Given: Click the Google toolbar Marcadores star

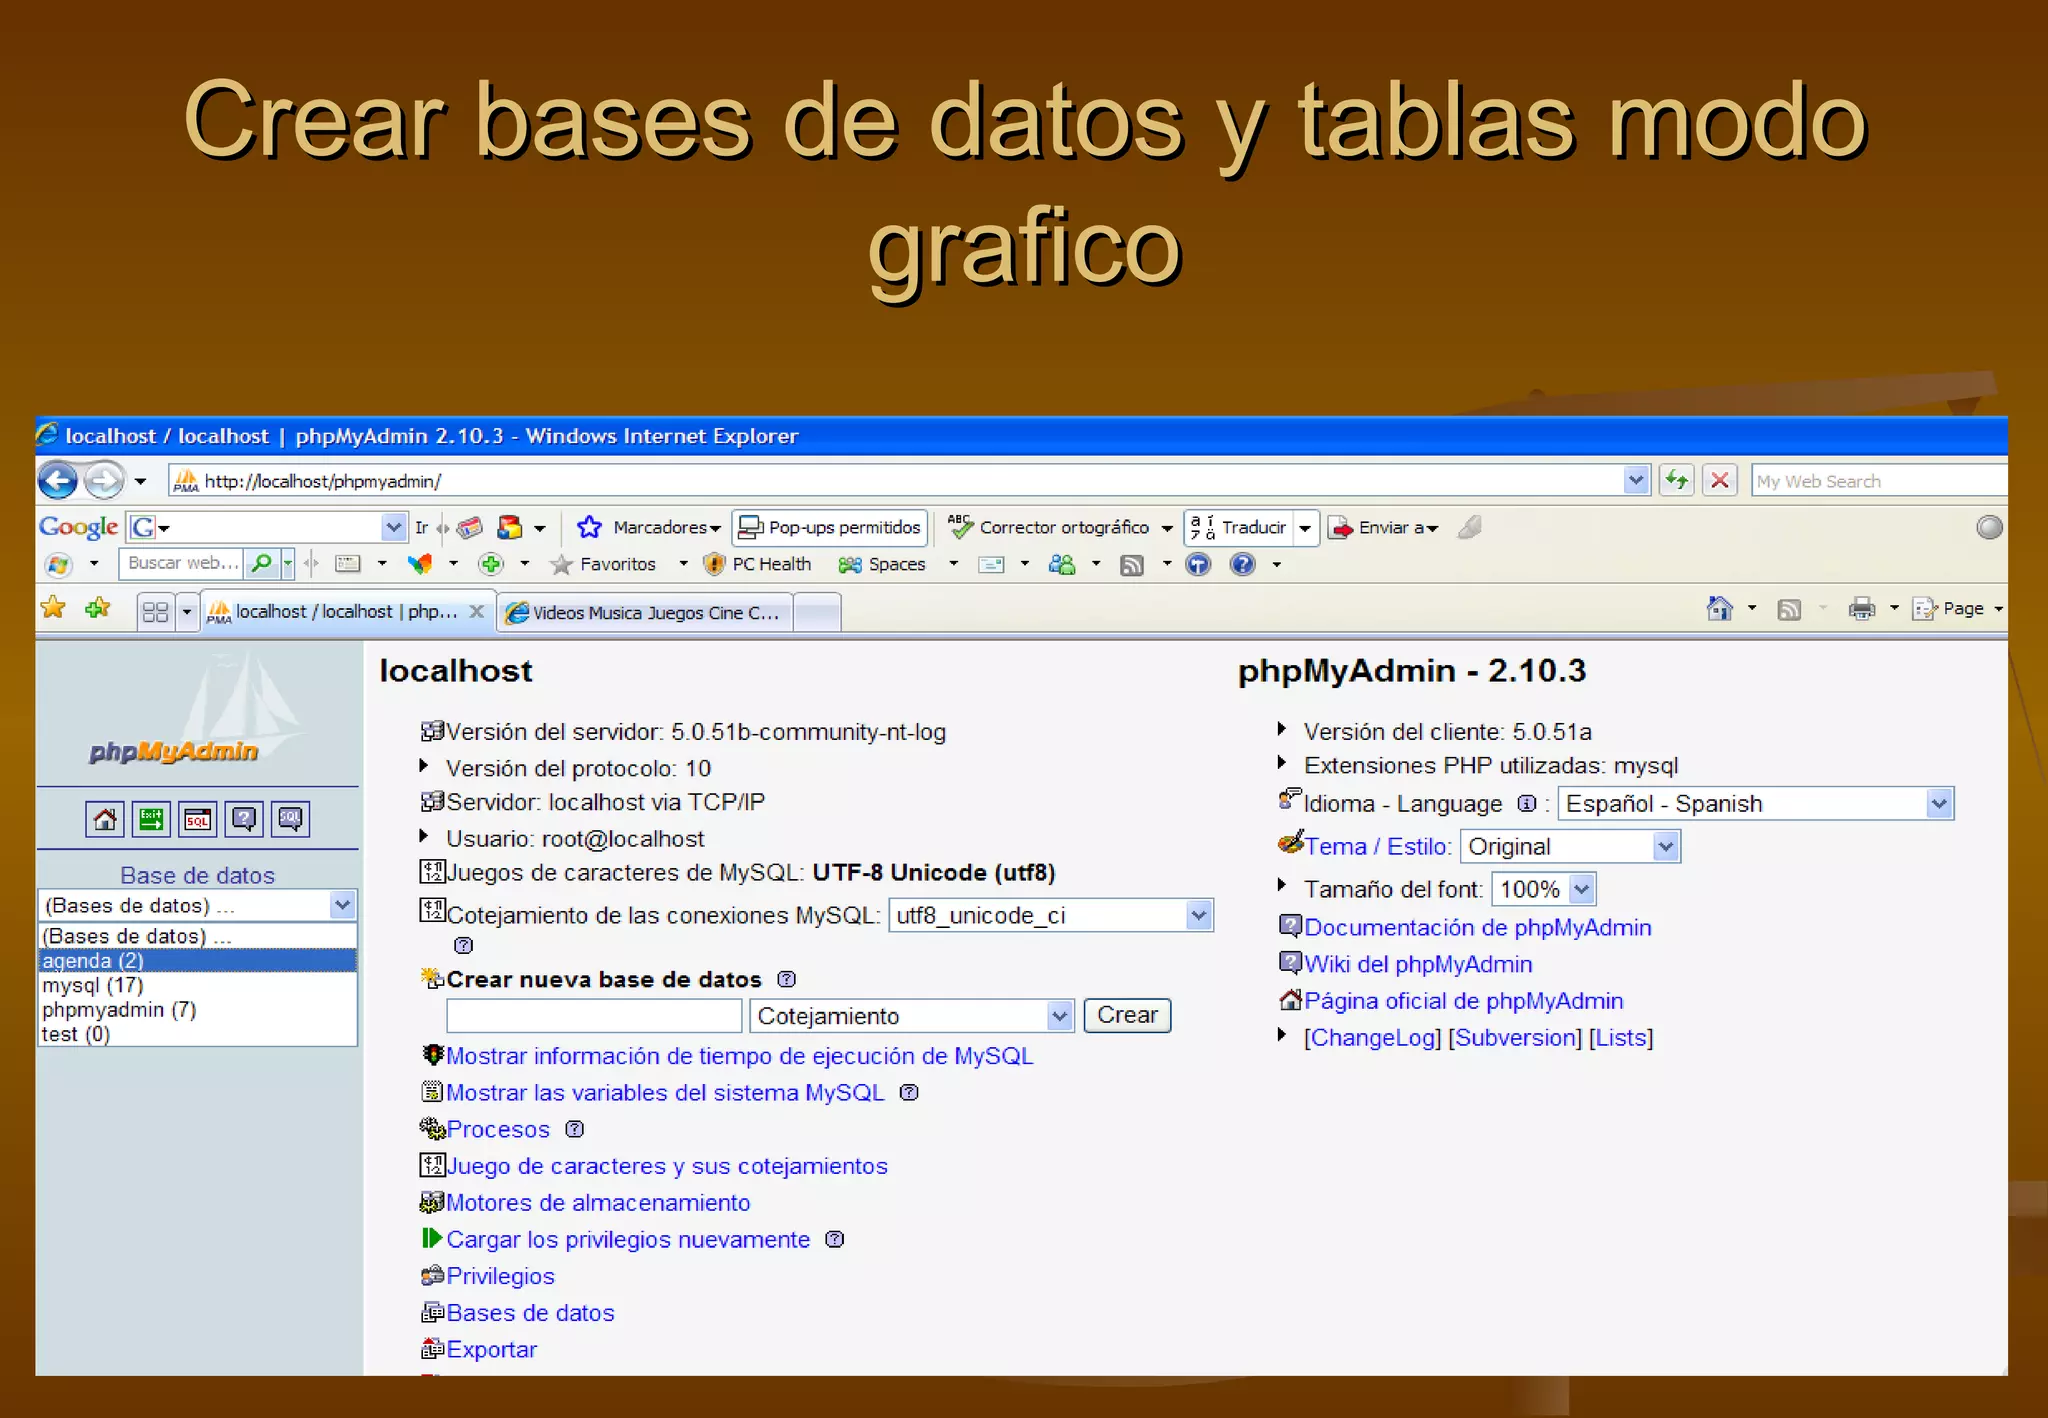Looking at the screenshot, I should point(589,527).
